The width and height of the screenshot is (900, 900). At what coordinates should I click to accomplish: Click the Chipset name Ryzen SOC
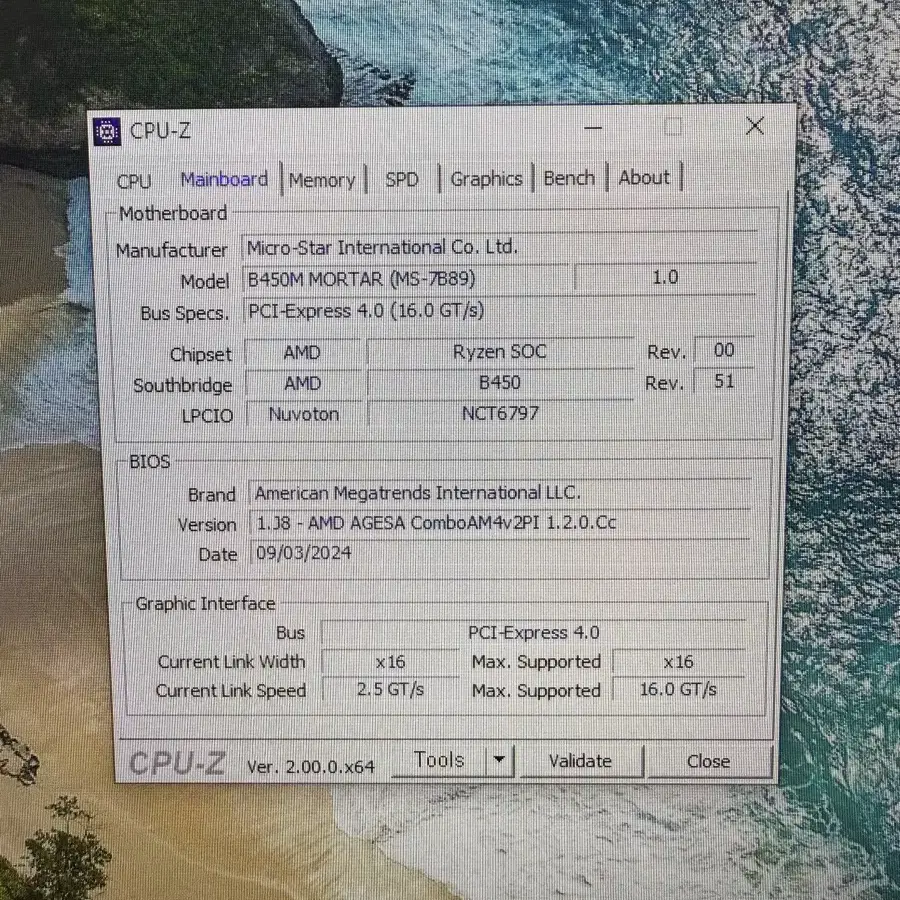pyautogui.click(x=500, y=352)
